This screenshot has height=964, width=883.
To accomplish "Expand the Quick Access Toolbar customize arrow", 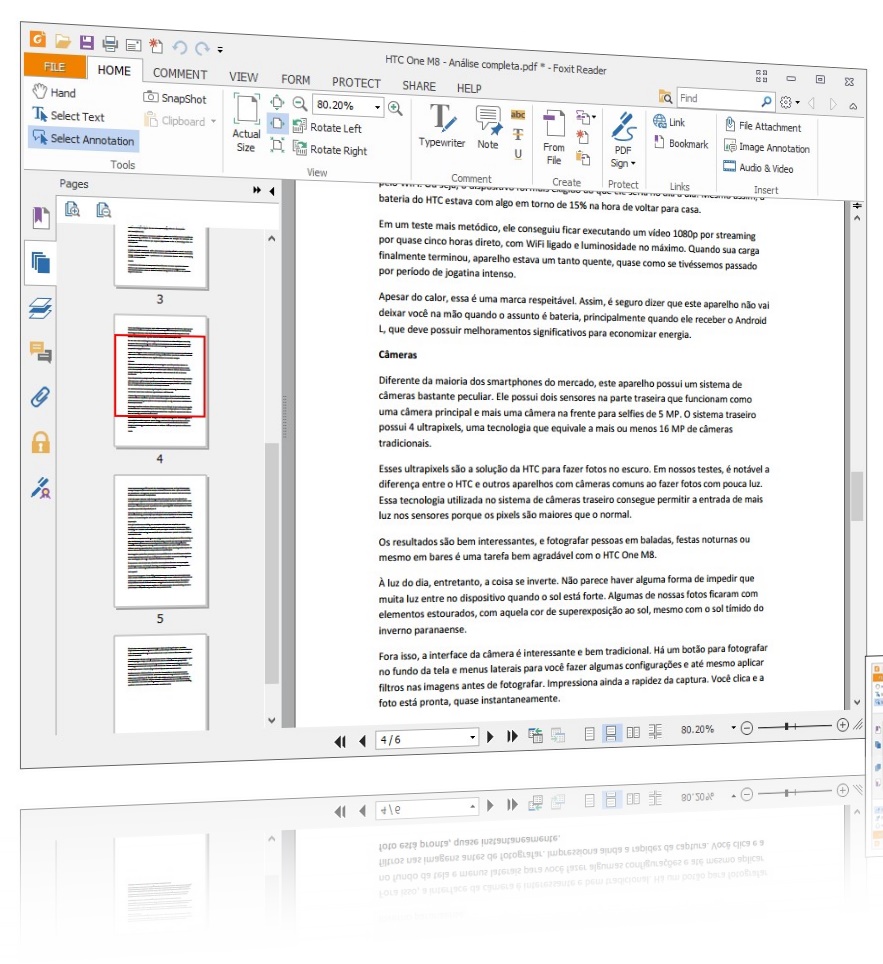I will (220, 50).
